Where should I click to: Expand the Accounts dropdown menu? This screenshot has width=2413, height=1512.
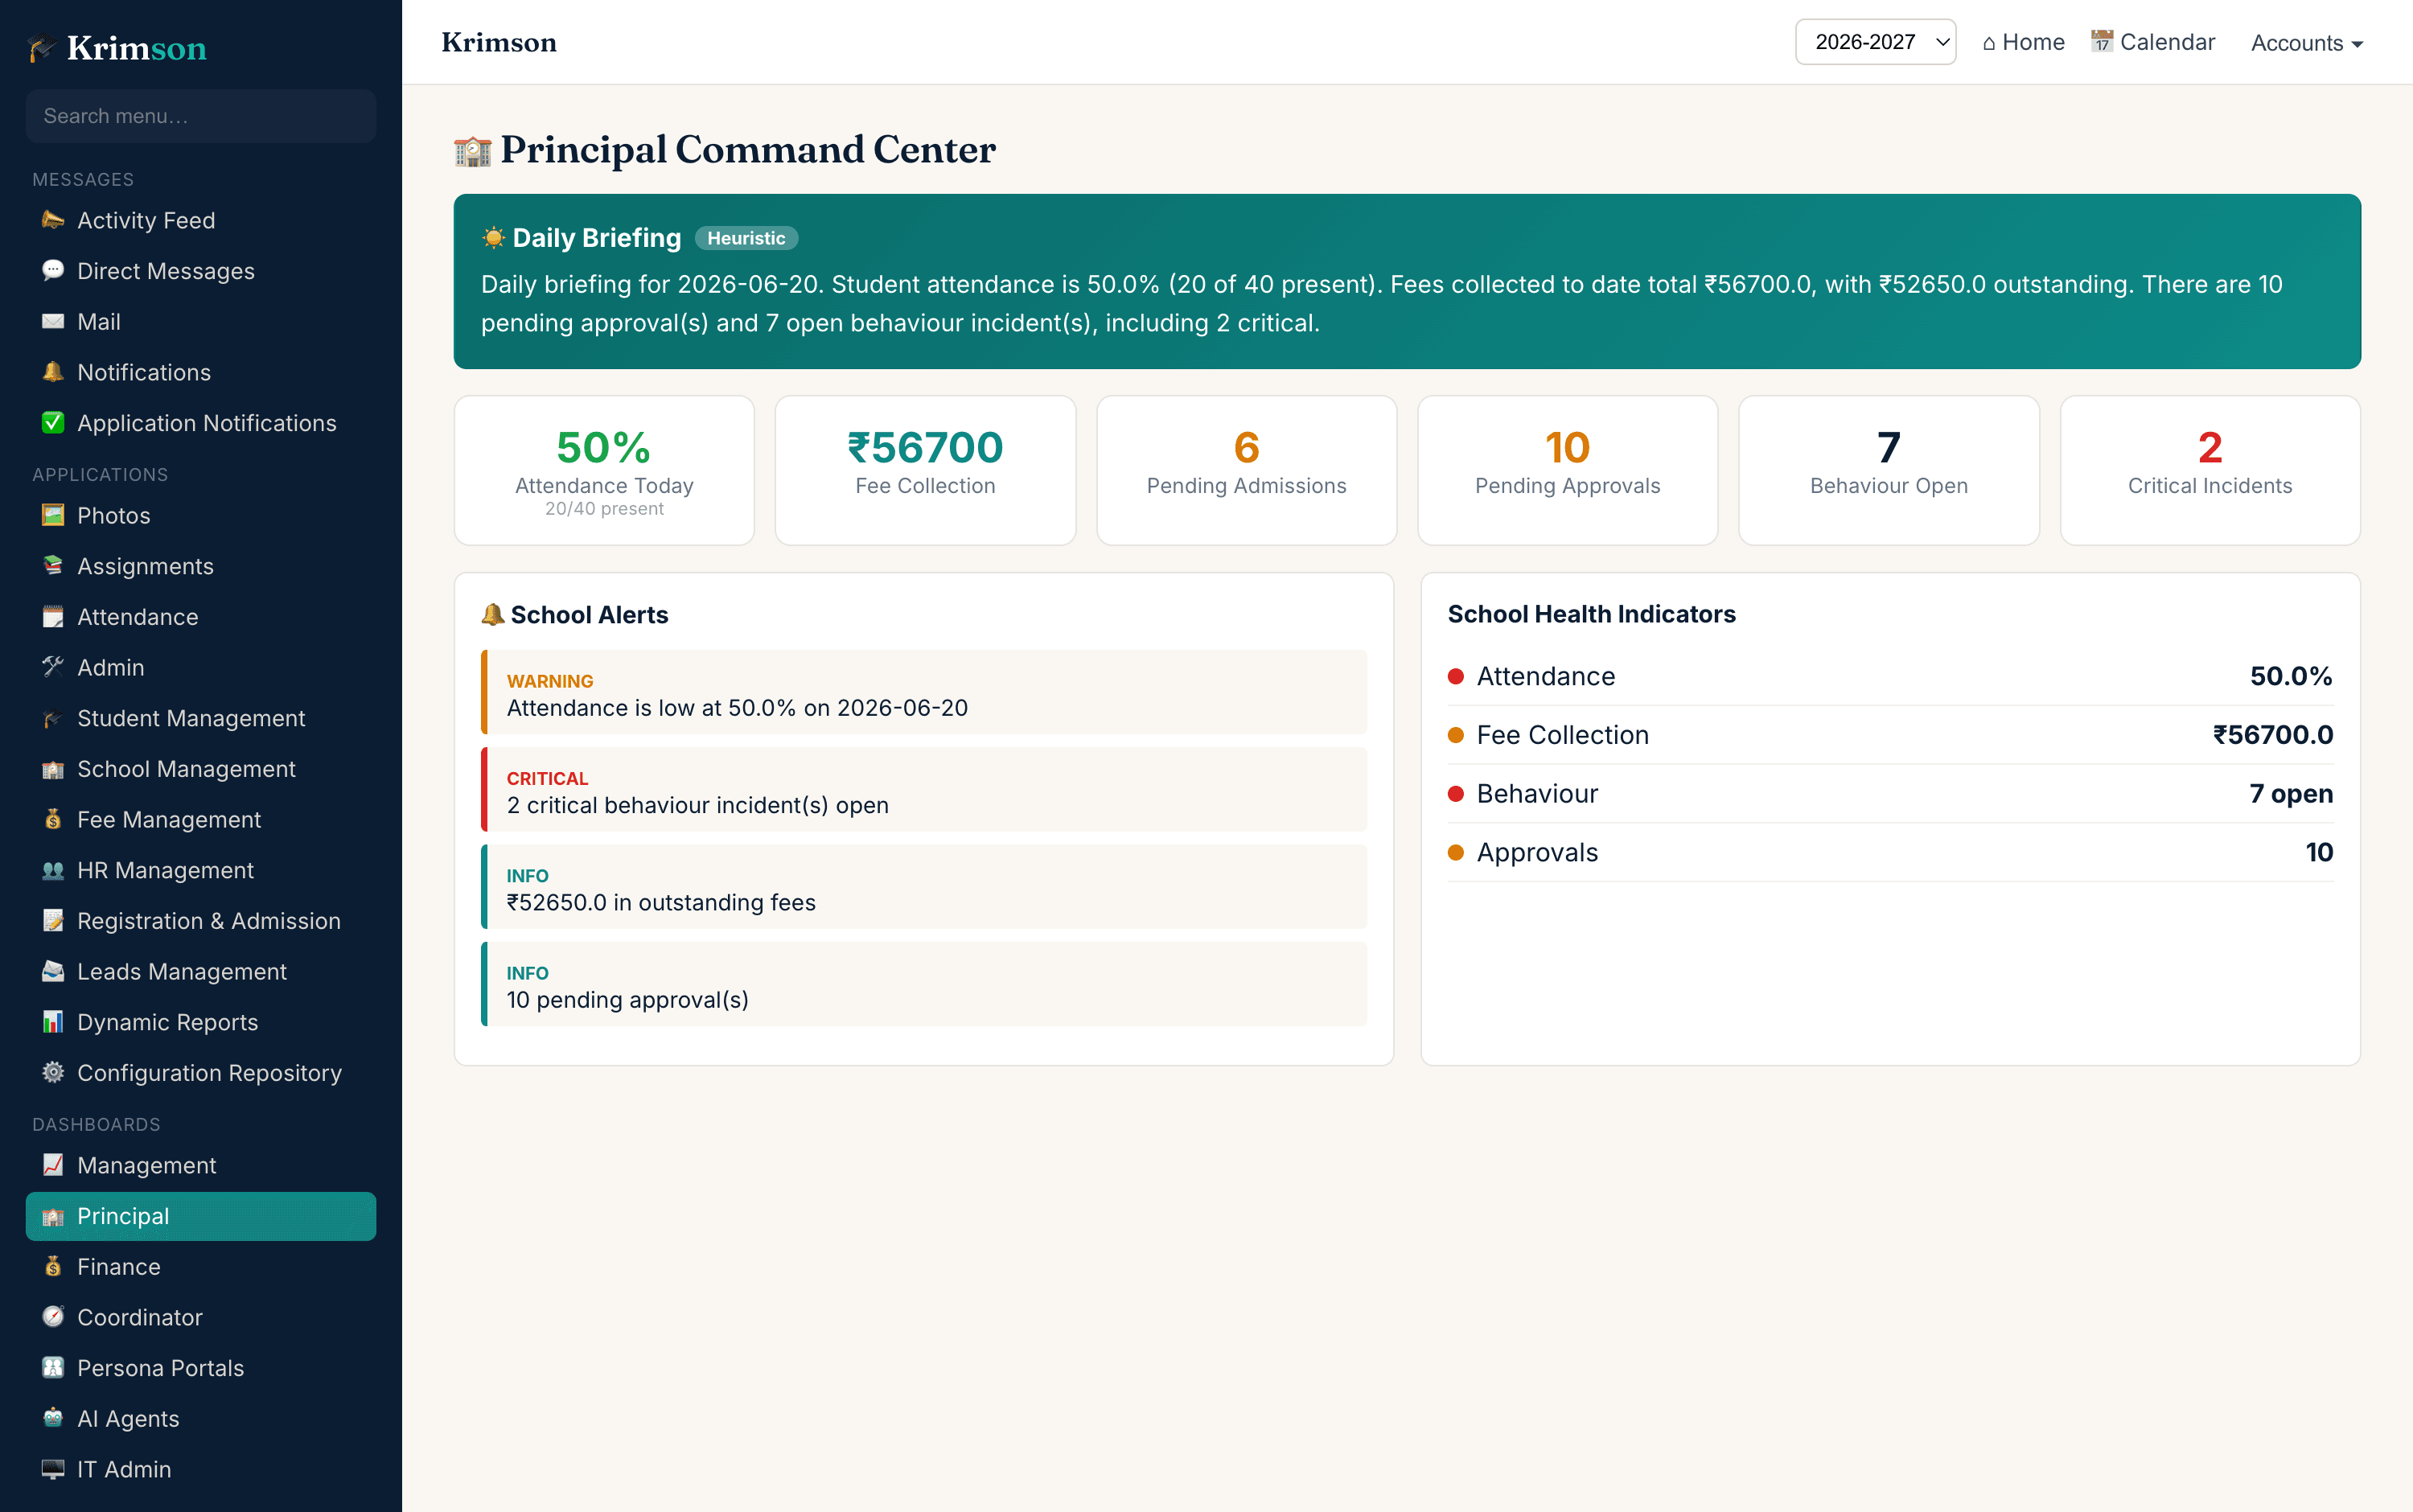[x=2306, y=43]
